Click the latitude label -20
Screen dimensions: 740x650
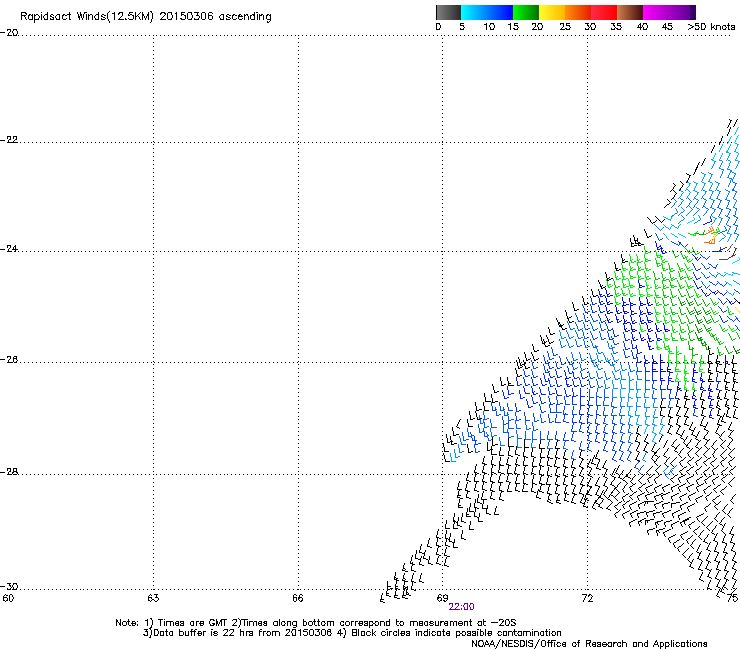tap(9, 33)
